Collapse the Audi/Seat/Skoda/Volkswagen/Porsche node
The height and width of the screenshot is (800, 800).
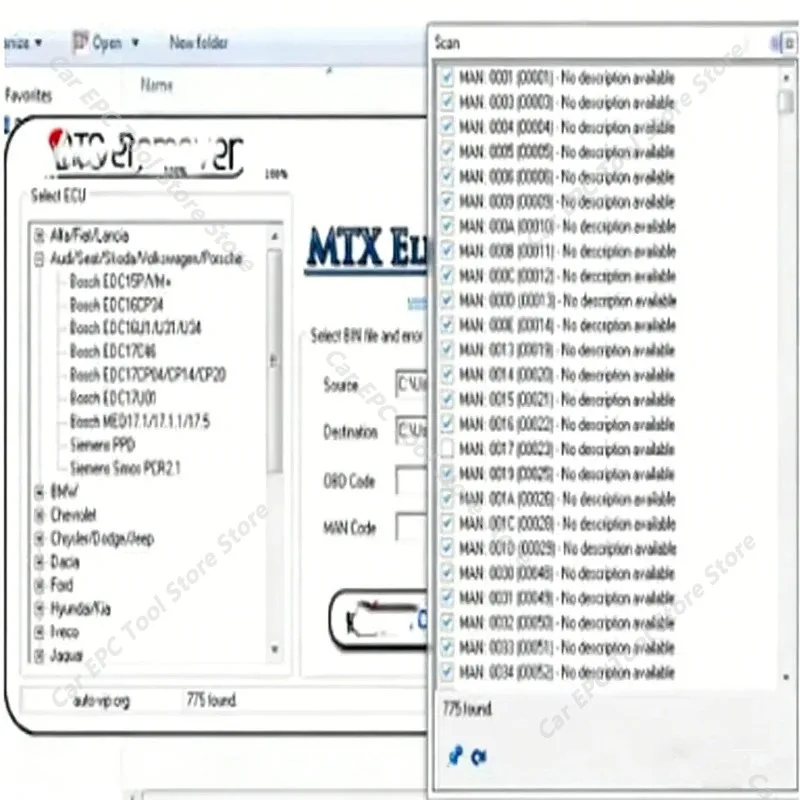tap(39, 259)
